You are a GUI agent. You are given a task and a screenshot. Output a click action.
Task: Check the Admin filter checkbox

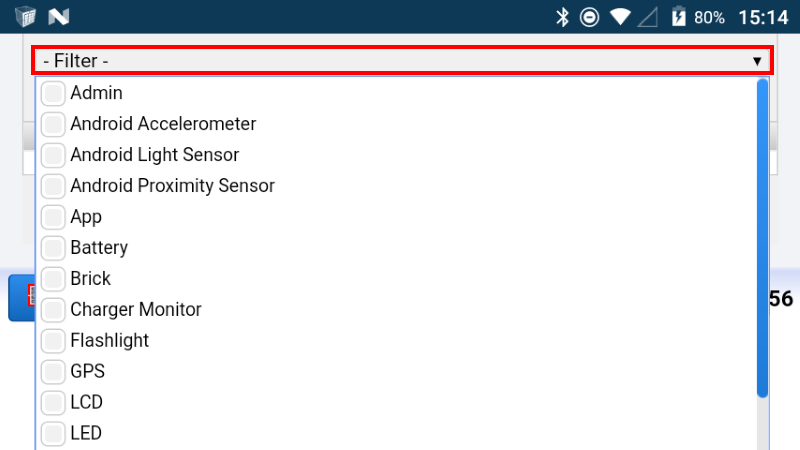(x=53, y=93)
